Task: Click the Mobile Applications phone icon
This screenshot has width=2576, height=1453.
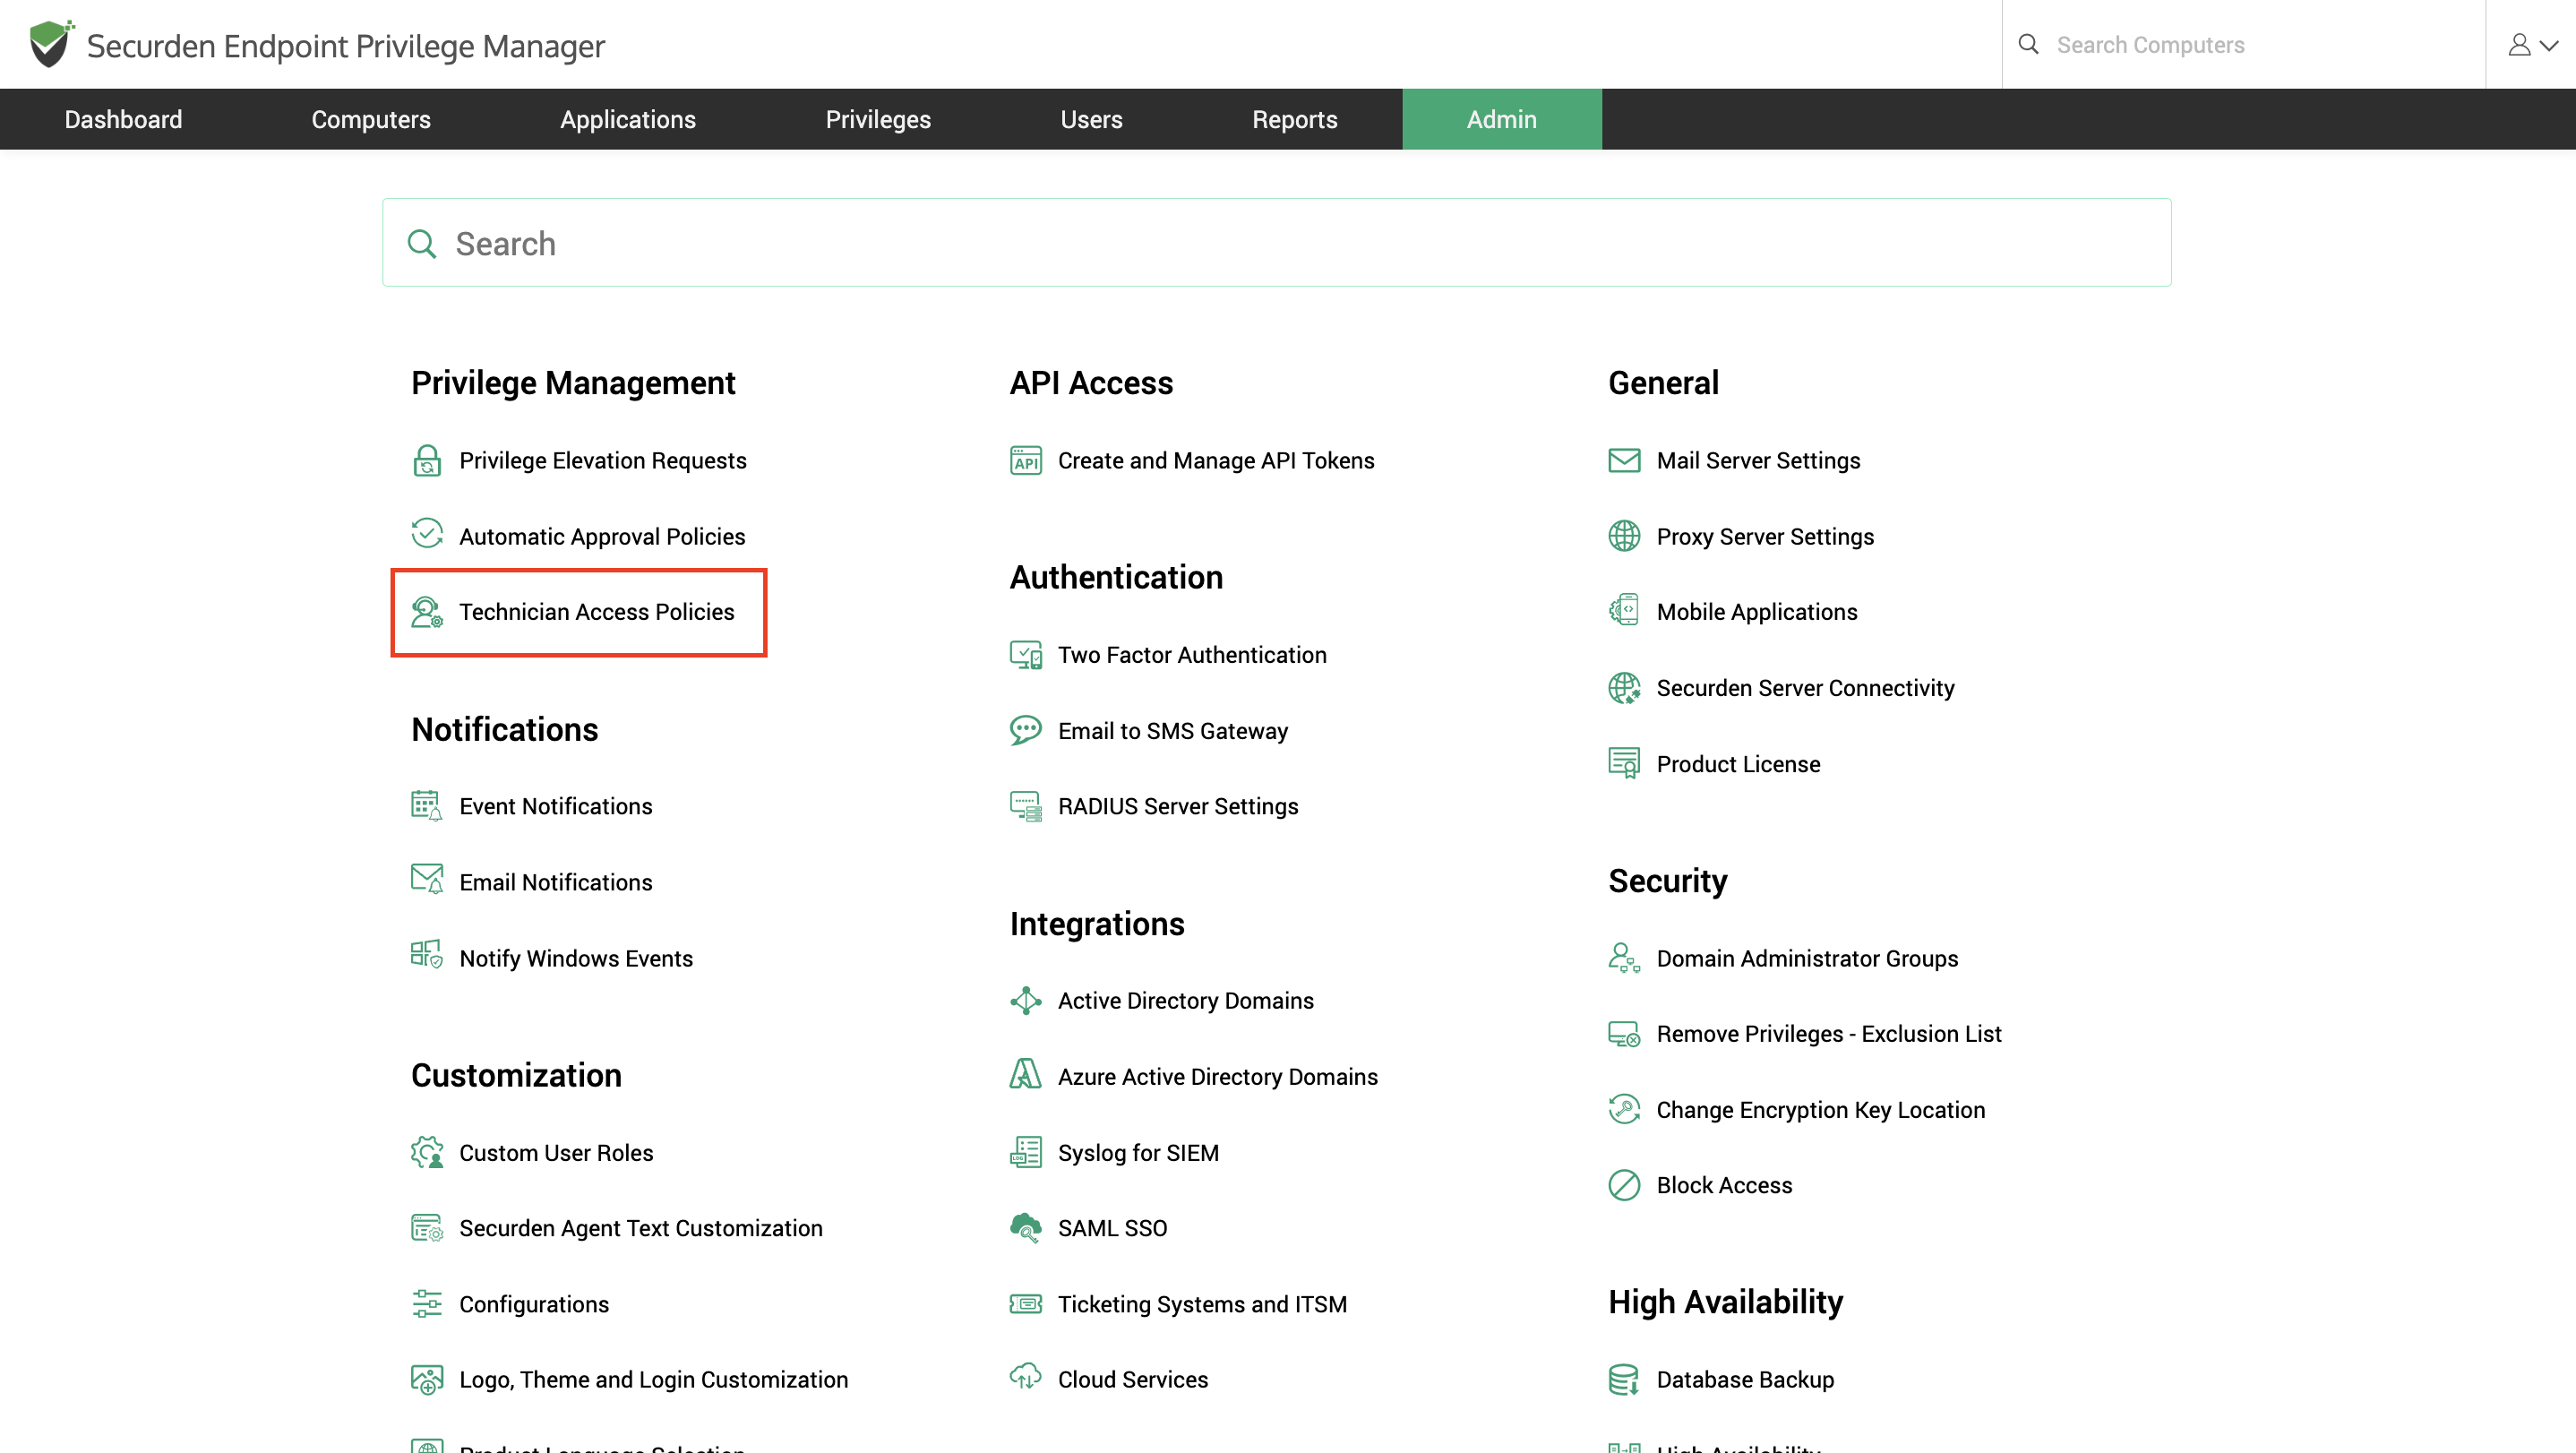Action: [1624, 610]
